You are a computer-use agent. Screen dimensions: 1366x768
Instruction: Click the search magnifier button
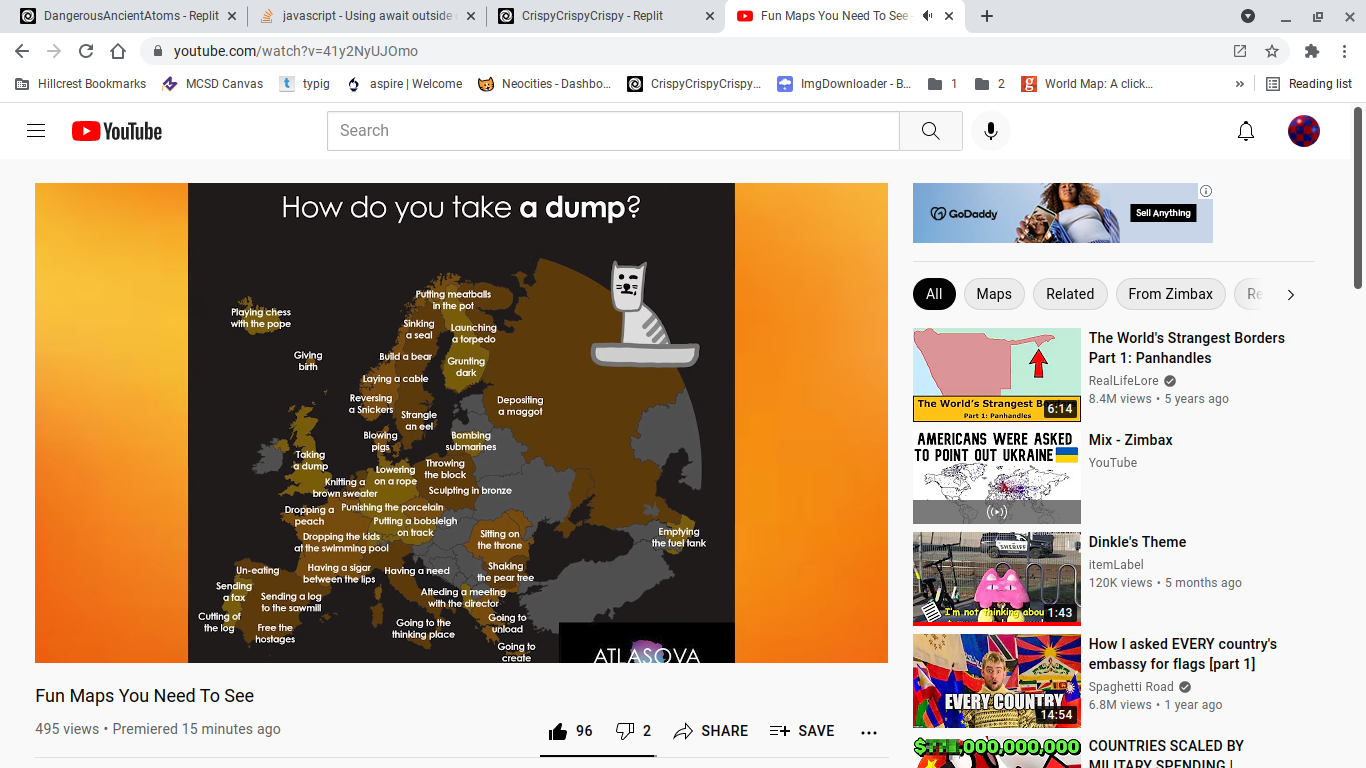930,131
